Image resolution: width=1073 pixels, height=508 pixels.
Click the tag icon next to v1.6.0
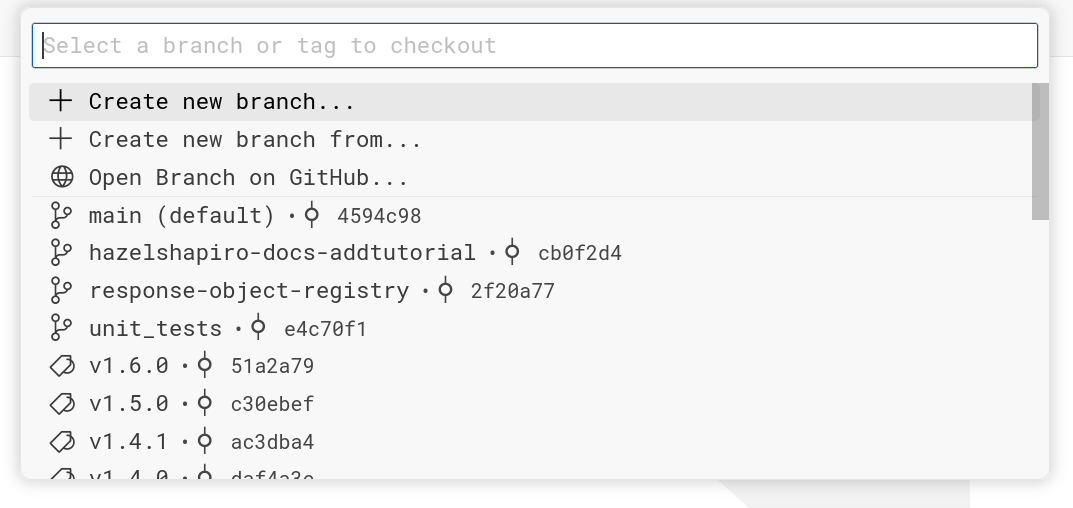(x=62, y=366)
